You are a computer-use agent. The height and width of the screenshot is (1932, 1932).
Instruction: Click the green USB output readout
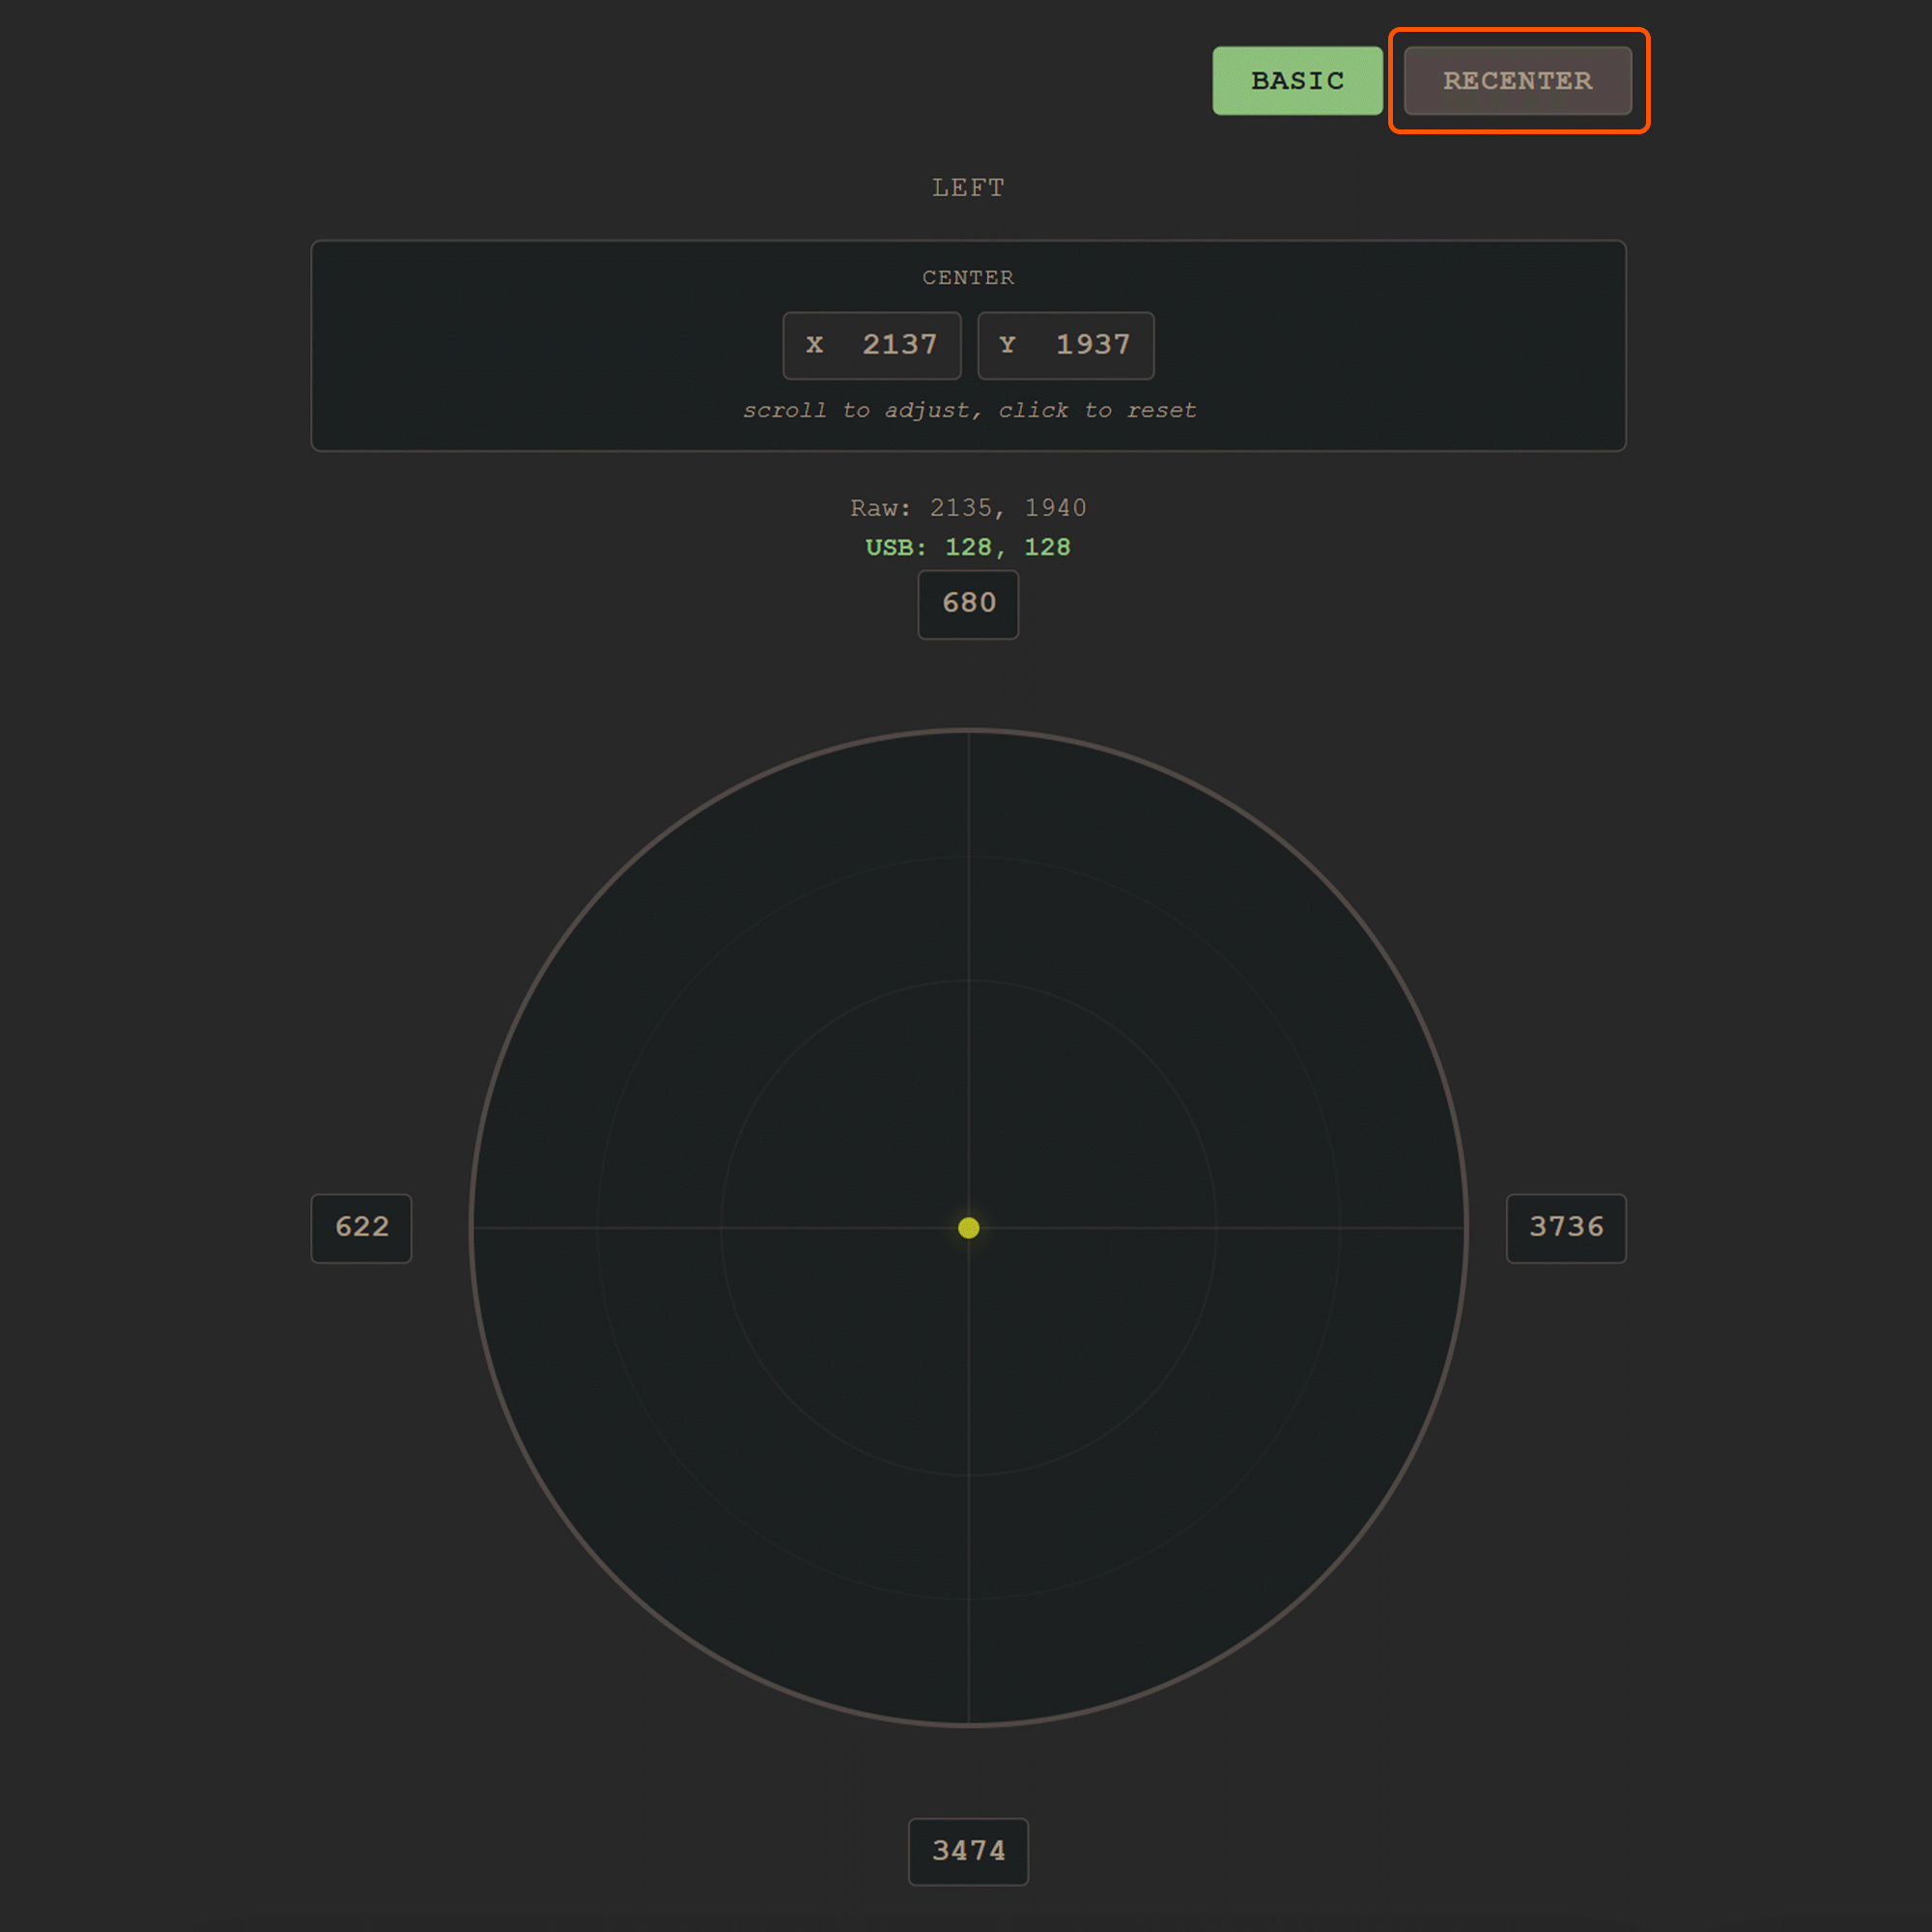pos(968,548)
